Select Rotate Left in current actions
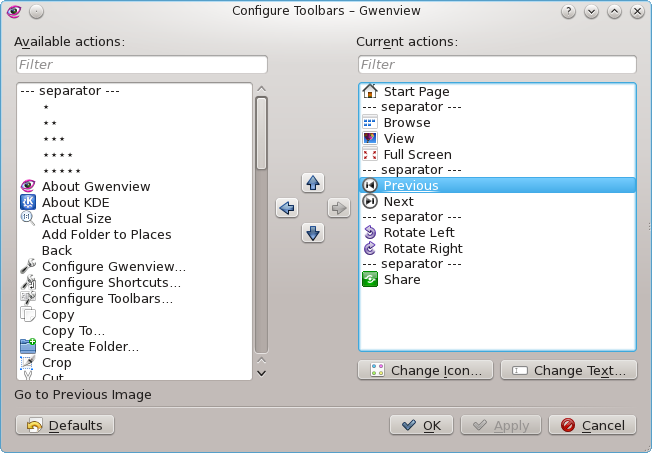 [x=412, y=233]
